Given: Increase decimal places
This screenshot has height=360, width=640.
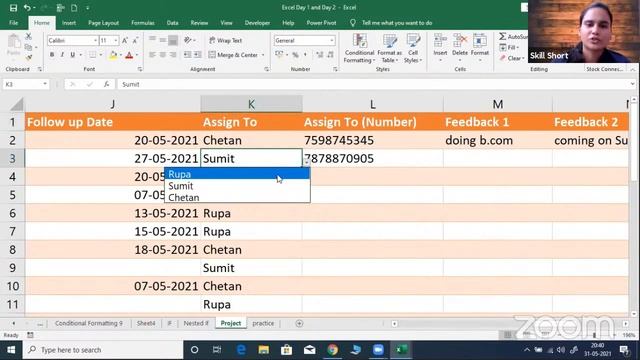Looking at the screenshot, I should [320, 55].
